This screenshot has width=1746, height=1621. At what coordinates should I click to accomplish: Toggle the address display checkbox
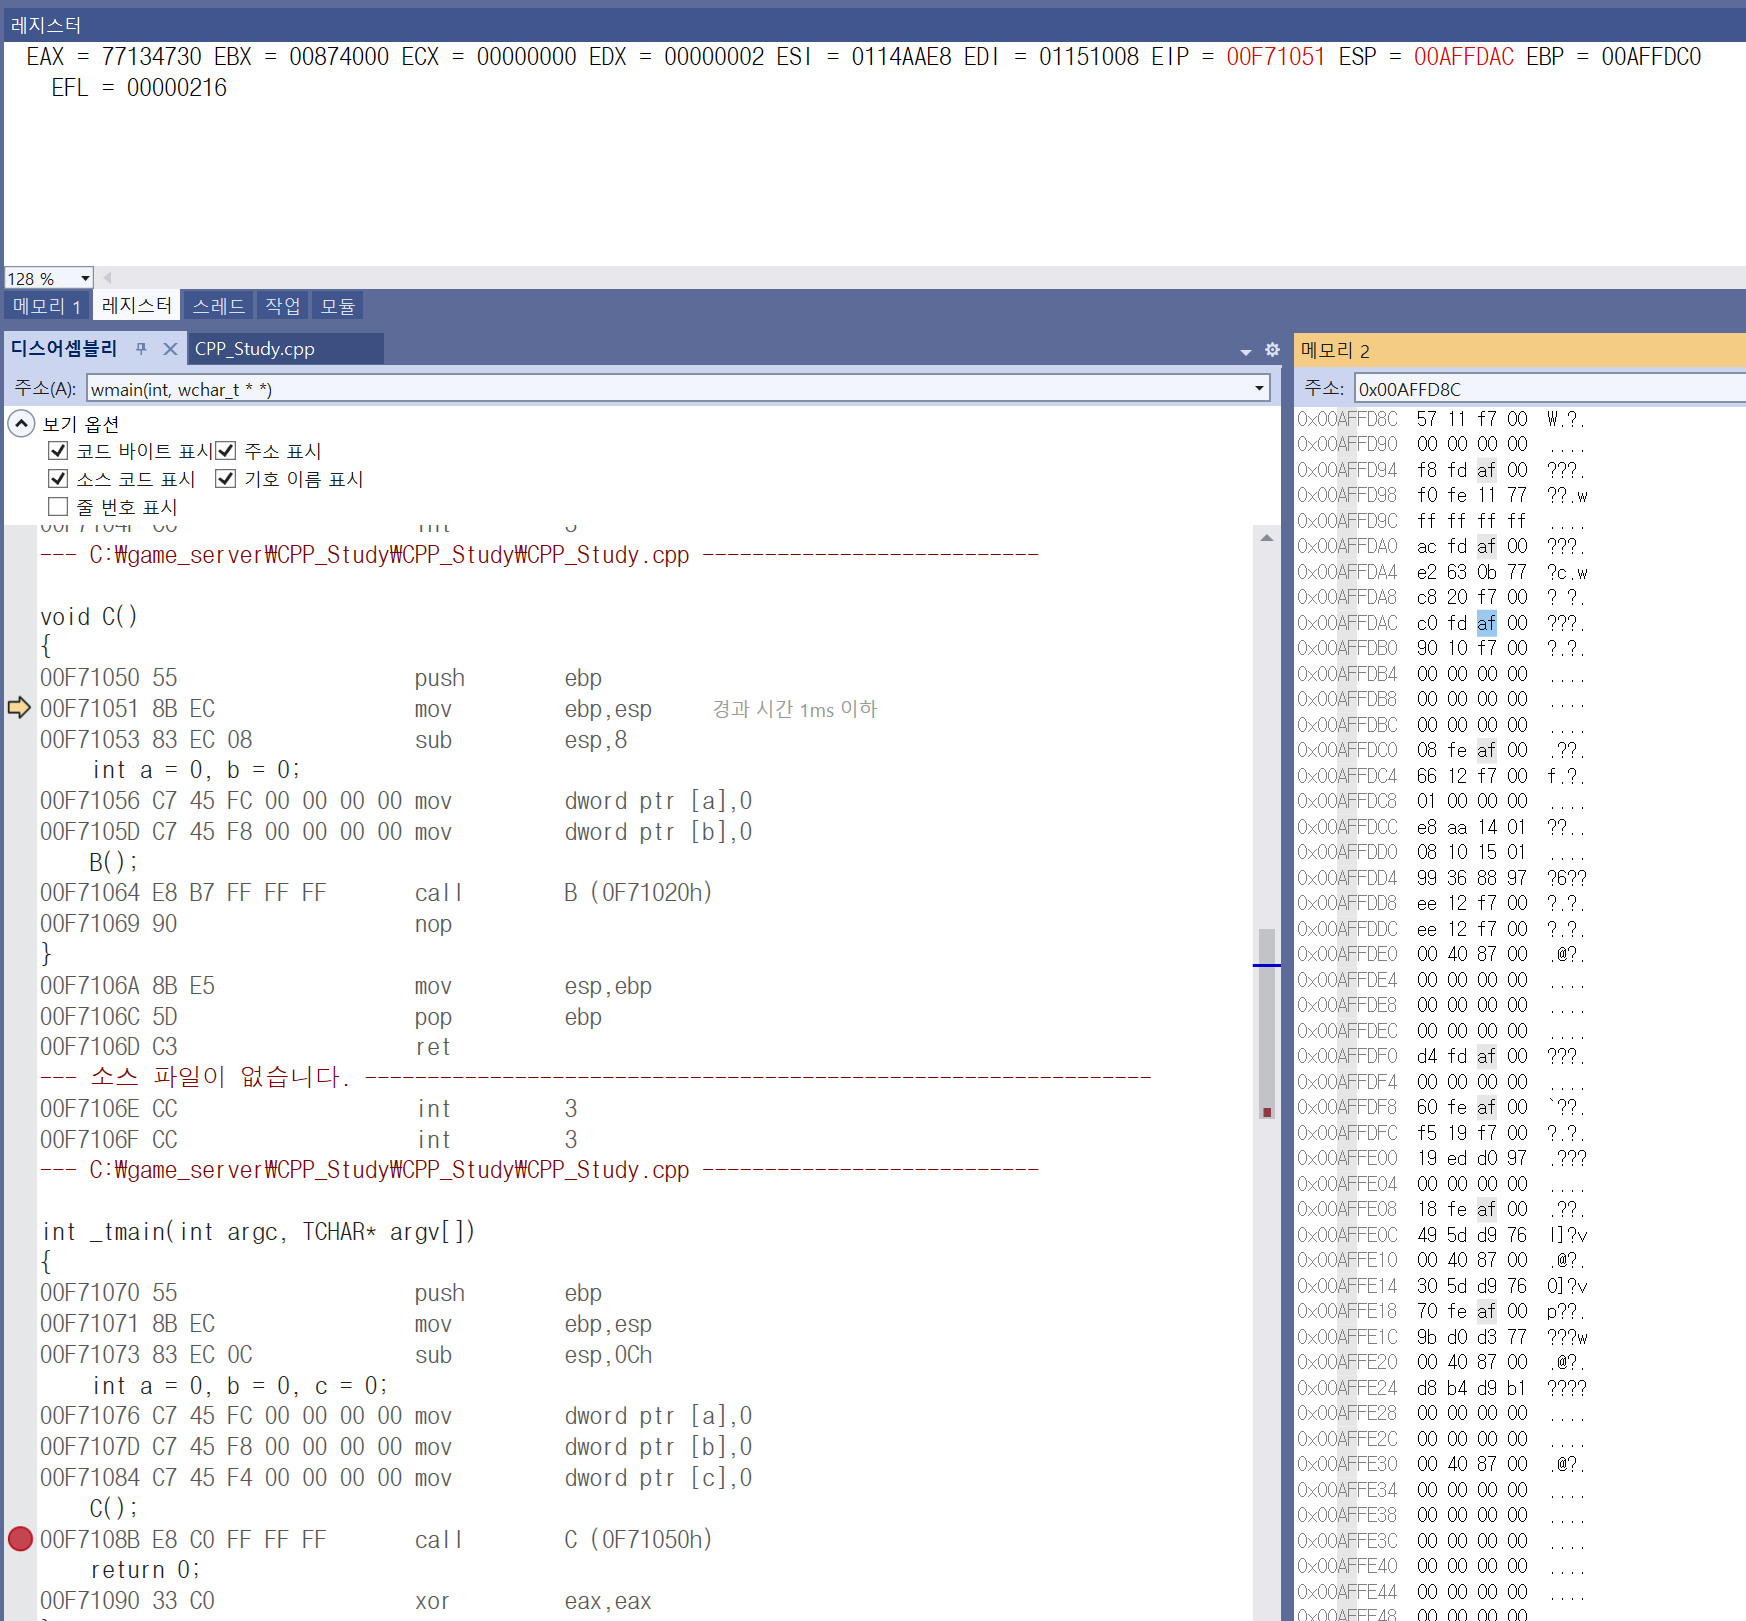point(226,451)
